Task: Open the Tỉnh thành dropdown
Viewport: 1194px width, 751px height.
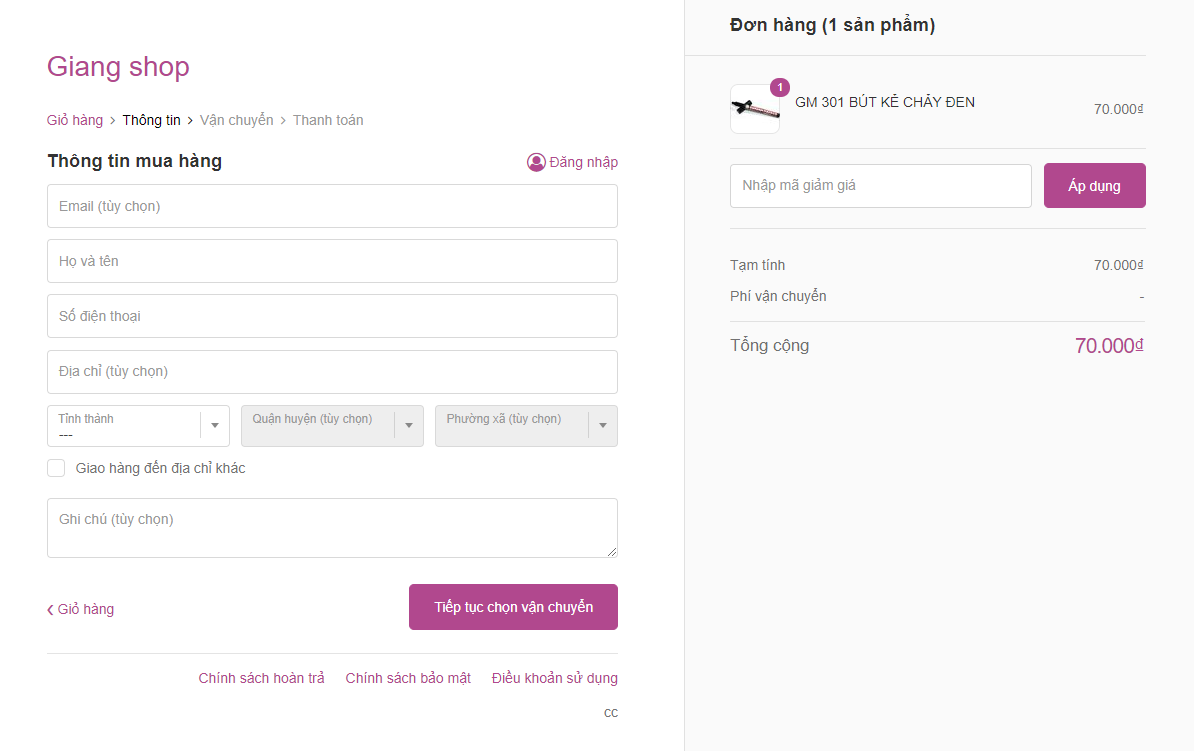Action: point(138,426)
